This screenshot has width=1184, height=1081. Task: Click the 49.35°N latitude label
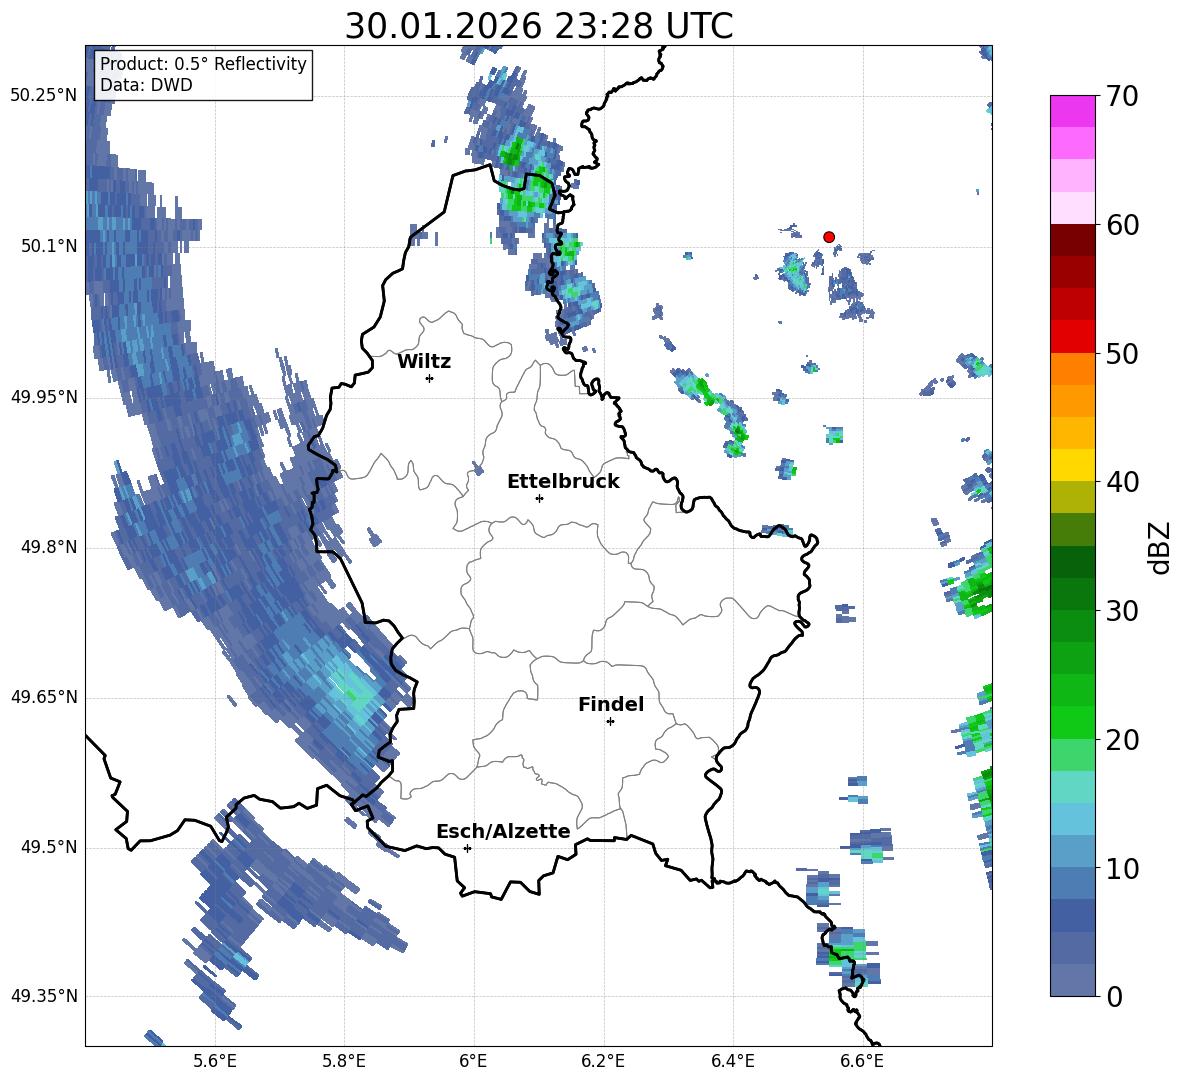[x=44, y=996]
